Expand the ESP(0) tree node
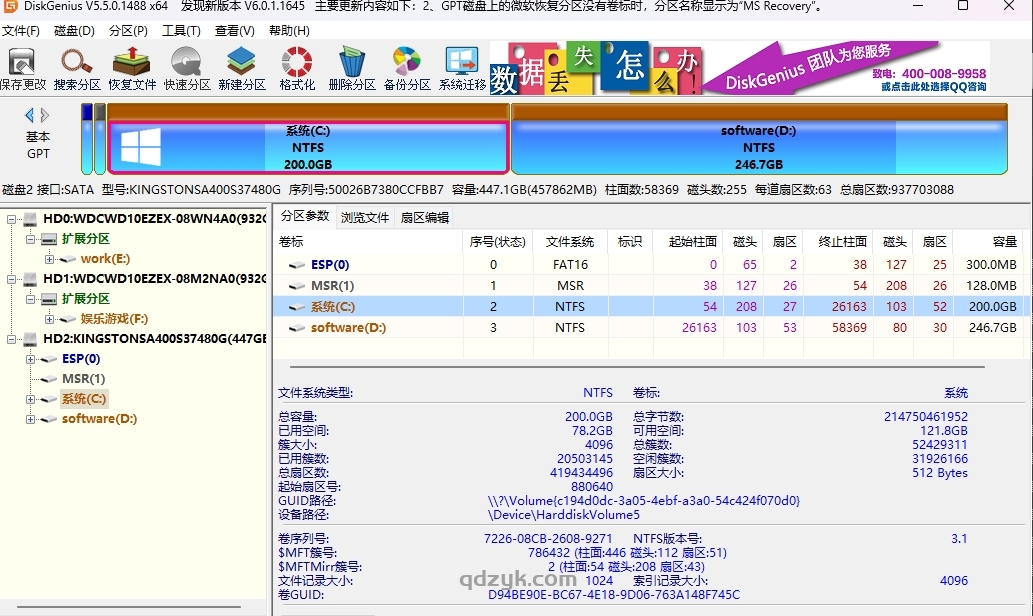 click(x=31, y=358)
